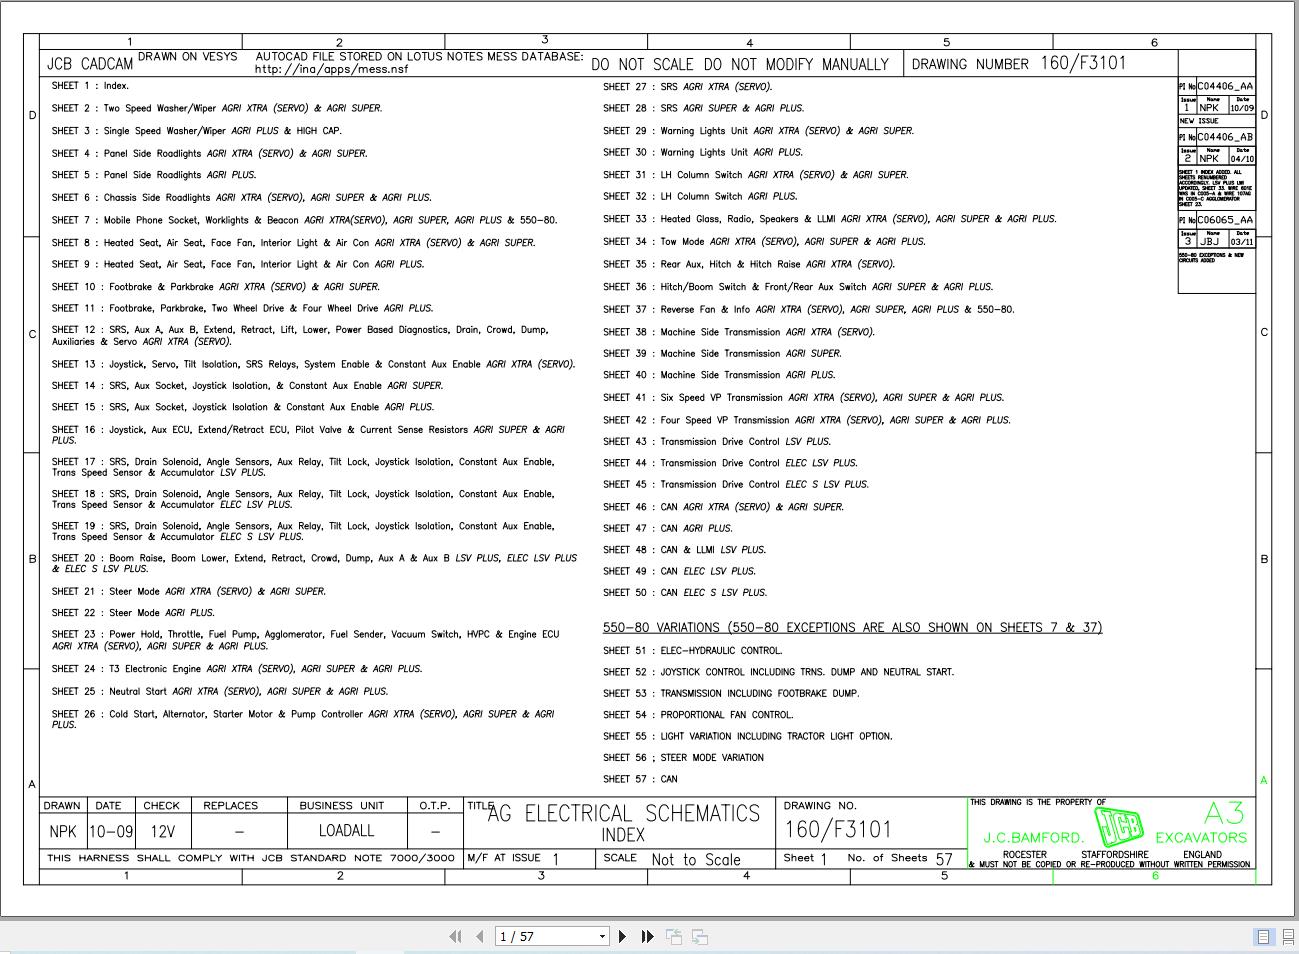The image size is (1299, 954).
Task: Click the 'DRAWING NUMBER 160/F3101' header text
Action: (x=1019, y=64)
